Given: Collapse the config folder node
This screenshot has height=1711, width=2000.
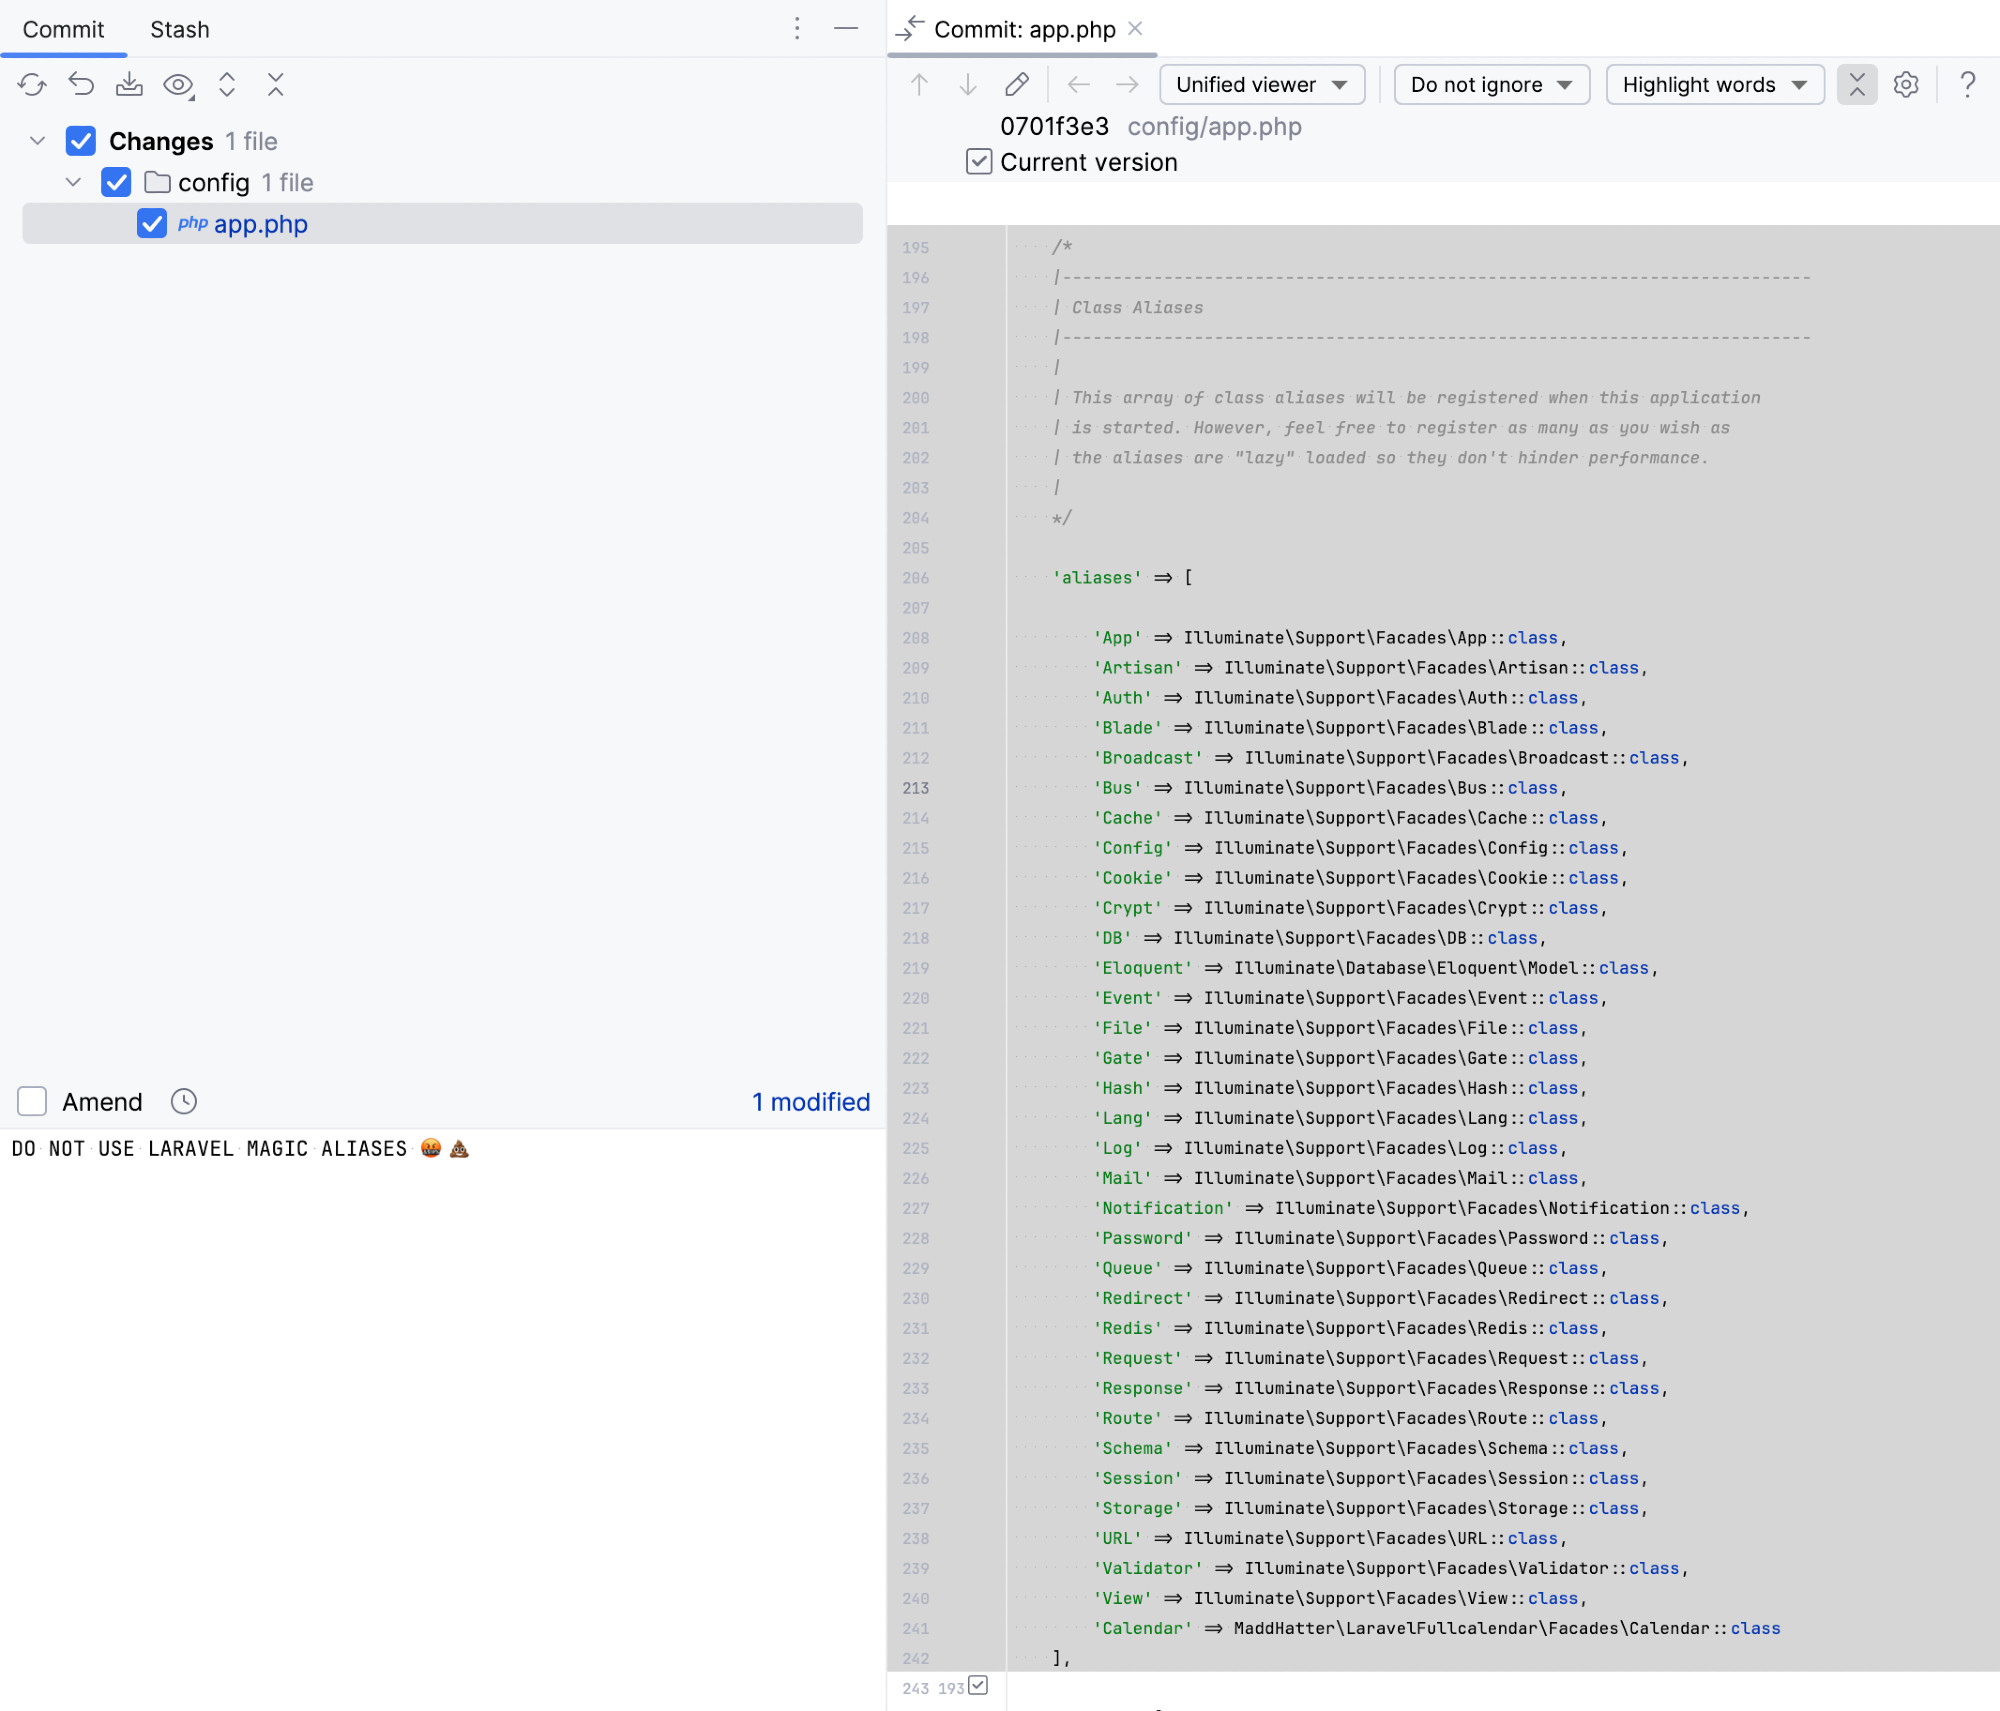Looking at the screenshot, I should (73, 182).
